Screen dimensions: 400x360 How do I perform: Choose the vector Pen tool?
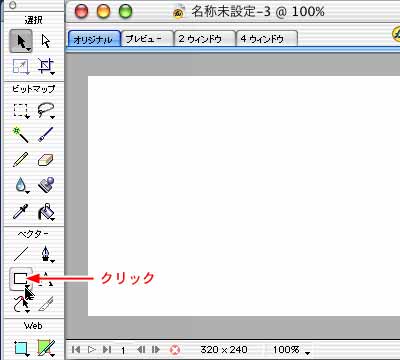46,254
